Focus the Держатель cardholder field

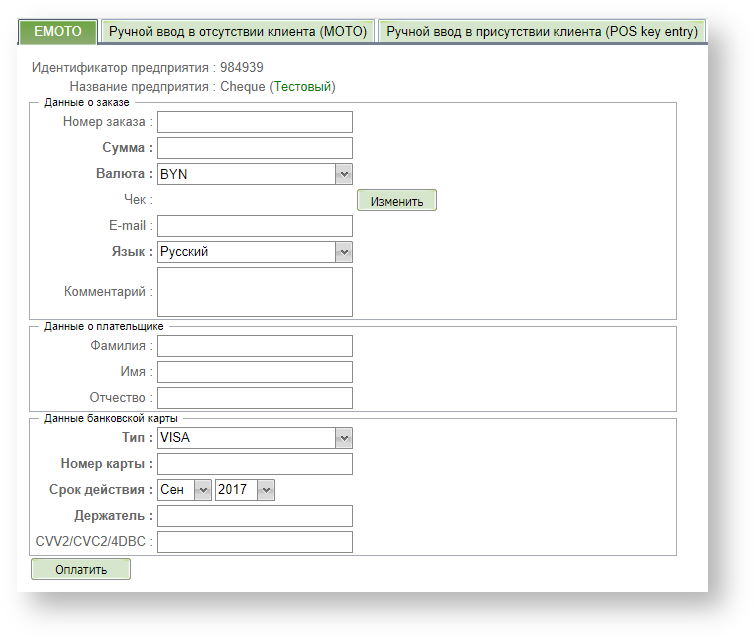point(255,516)
